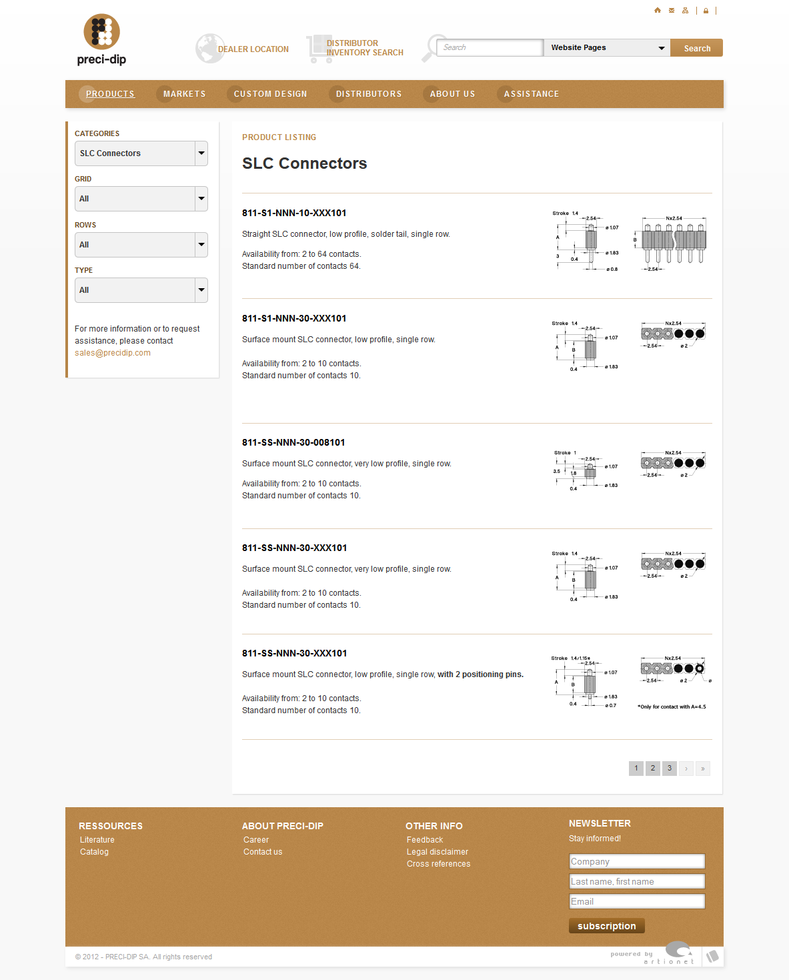Viewport: 789px width, 980px height.
Task: Click the next page single arrow
Action: tap(686, 768)
